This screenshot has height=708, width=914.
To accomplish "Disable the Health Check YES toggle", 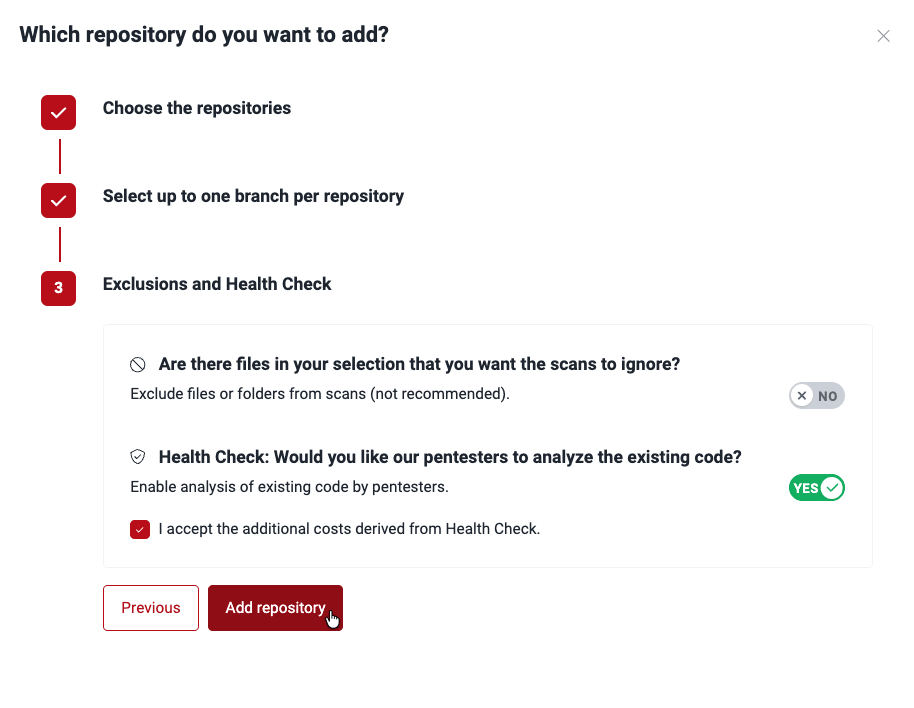I will point(817,488).
